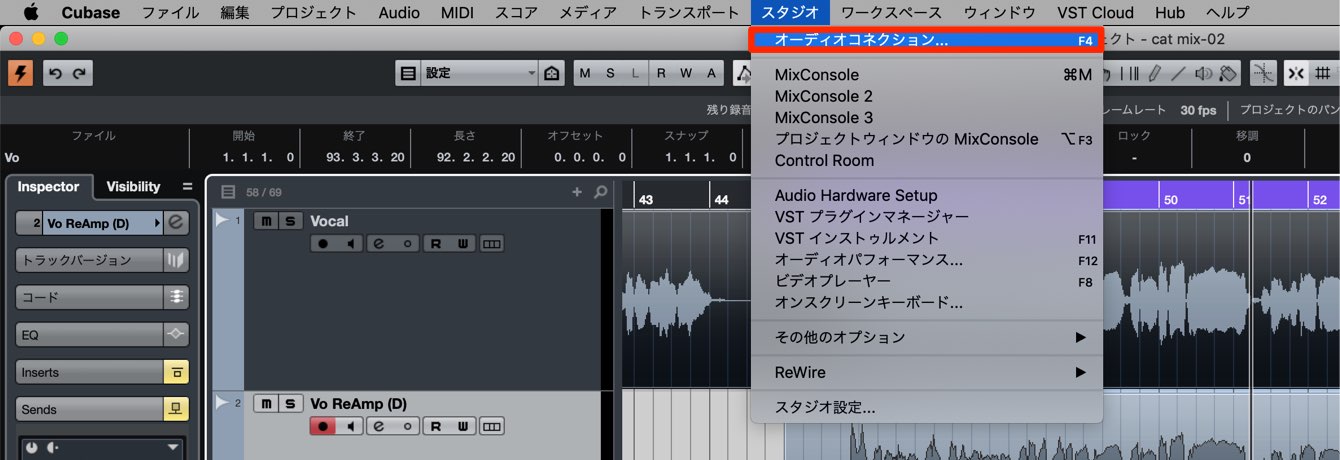Click bar 50 on the timeline ruler
The height and width of the screenshot is (460, 1340).
1171,200
